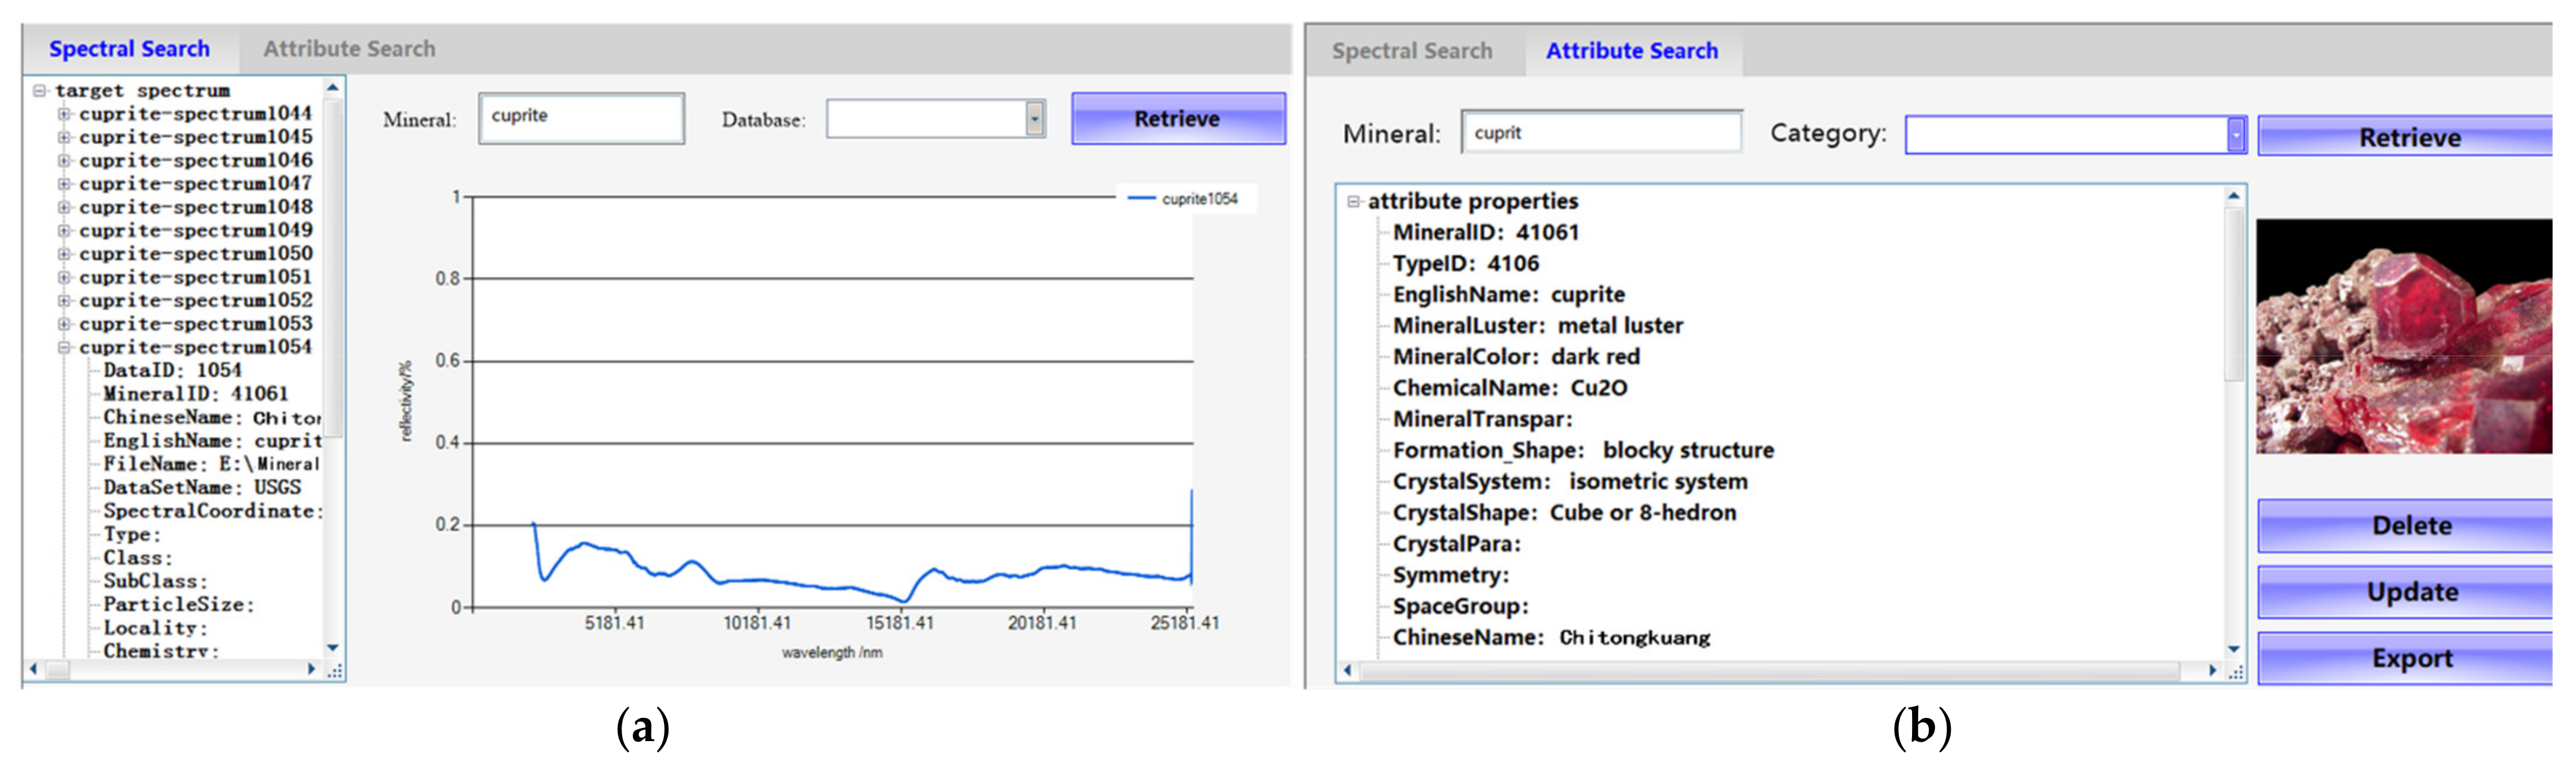Click the cuprite mineral photo thumbnail

(x=2403, y=337)
